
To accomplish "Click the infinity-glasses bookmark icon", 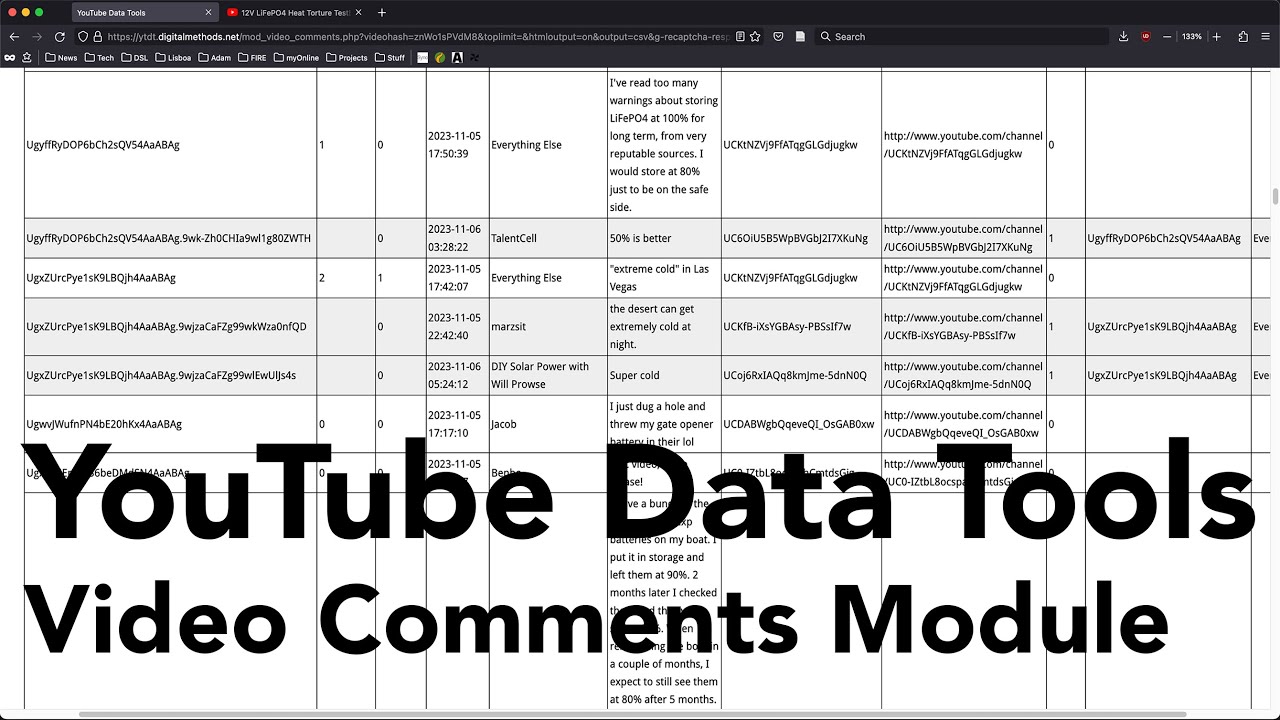I will click(x=9, y=58).
